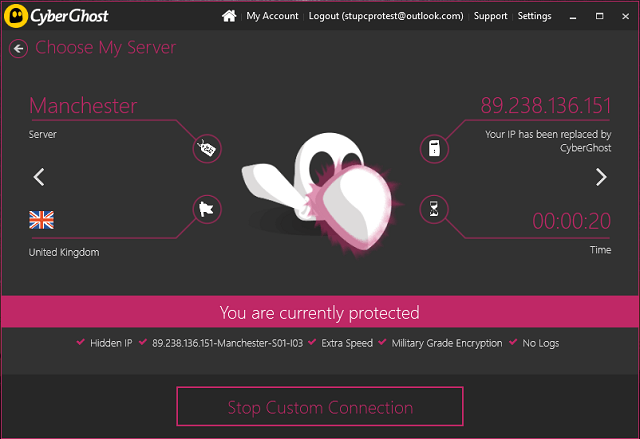Screen dimensions: 640x439
Task: Click the back arrow beside Choose My Server
Action: coord(18,49)
